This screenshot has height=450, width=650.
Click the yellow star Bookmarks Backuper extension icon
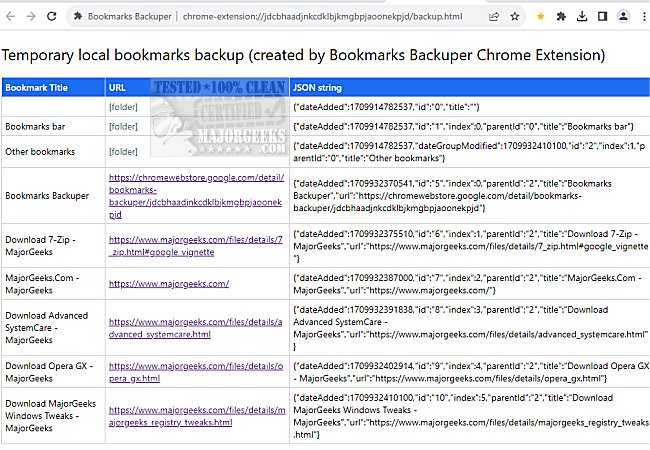(x=541, y=17)
